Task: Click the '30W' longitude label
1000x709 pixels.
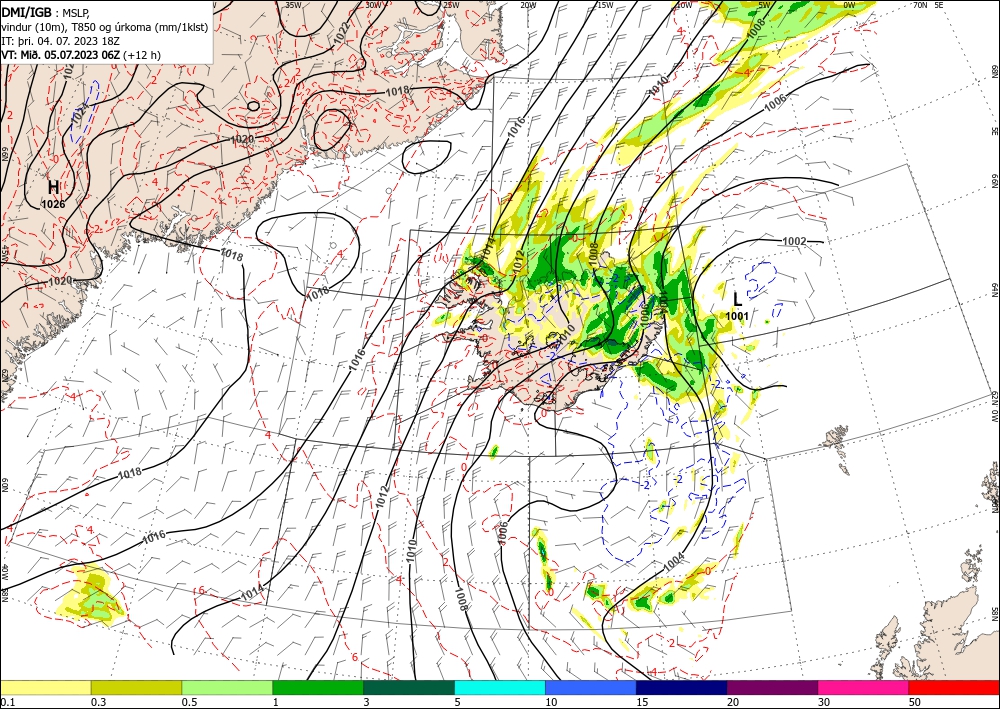Action: click(373, 5)
